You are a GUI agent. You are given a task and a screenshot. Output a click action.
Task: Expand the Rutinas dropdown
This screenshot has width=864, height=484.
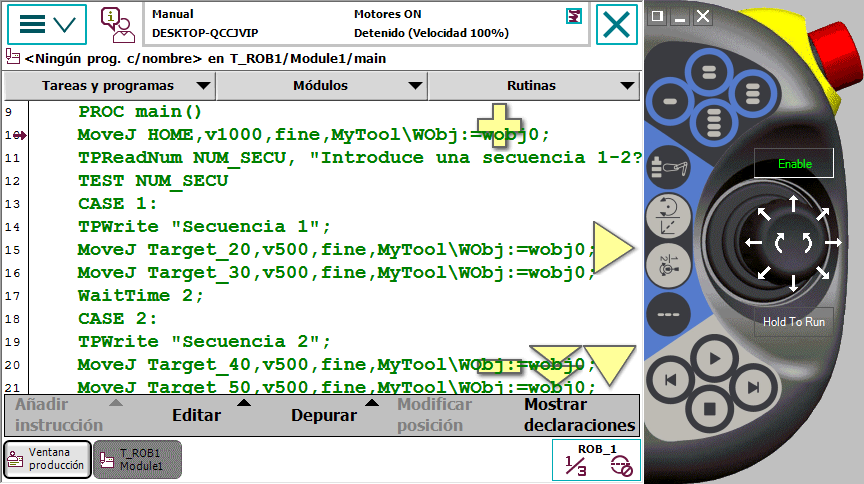[x=533, y=86]
